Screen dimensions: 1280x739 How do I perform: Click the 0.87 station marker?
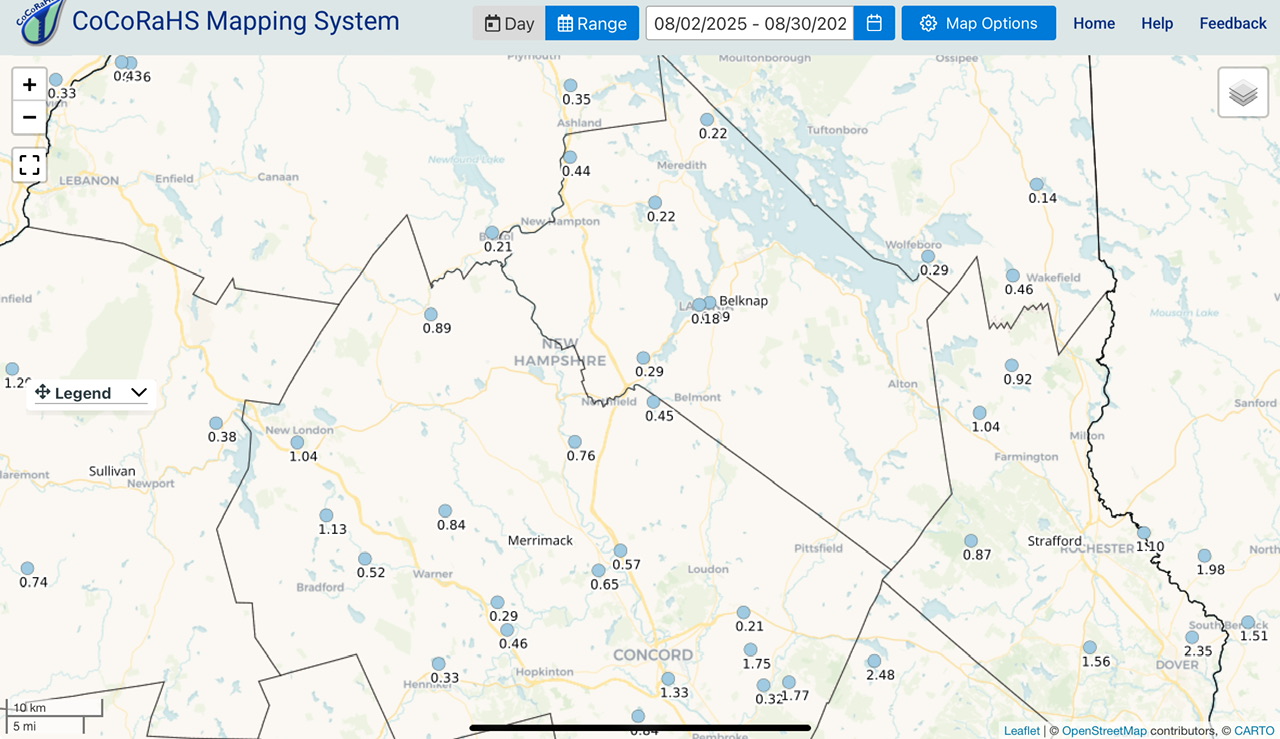(x=971, y=541)
